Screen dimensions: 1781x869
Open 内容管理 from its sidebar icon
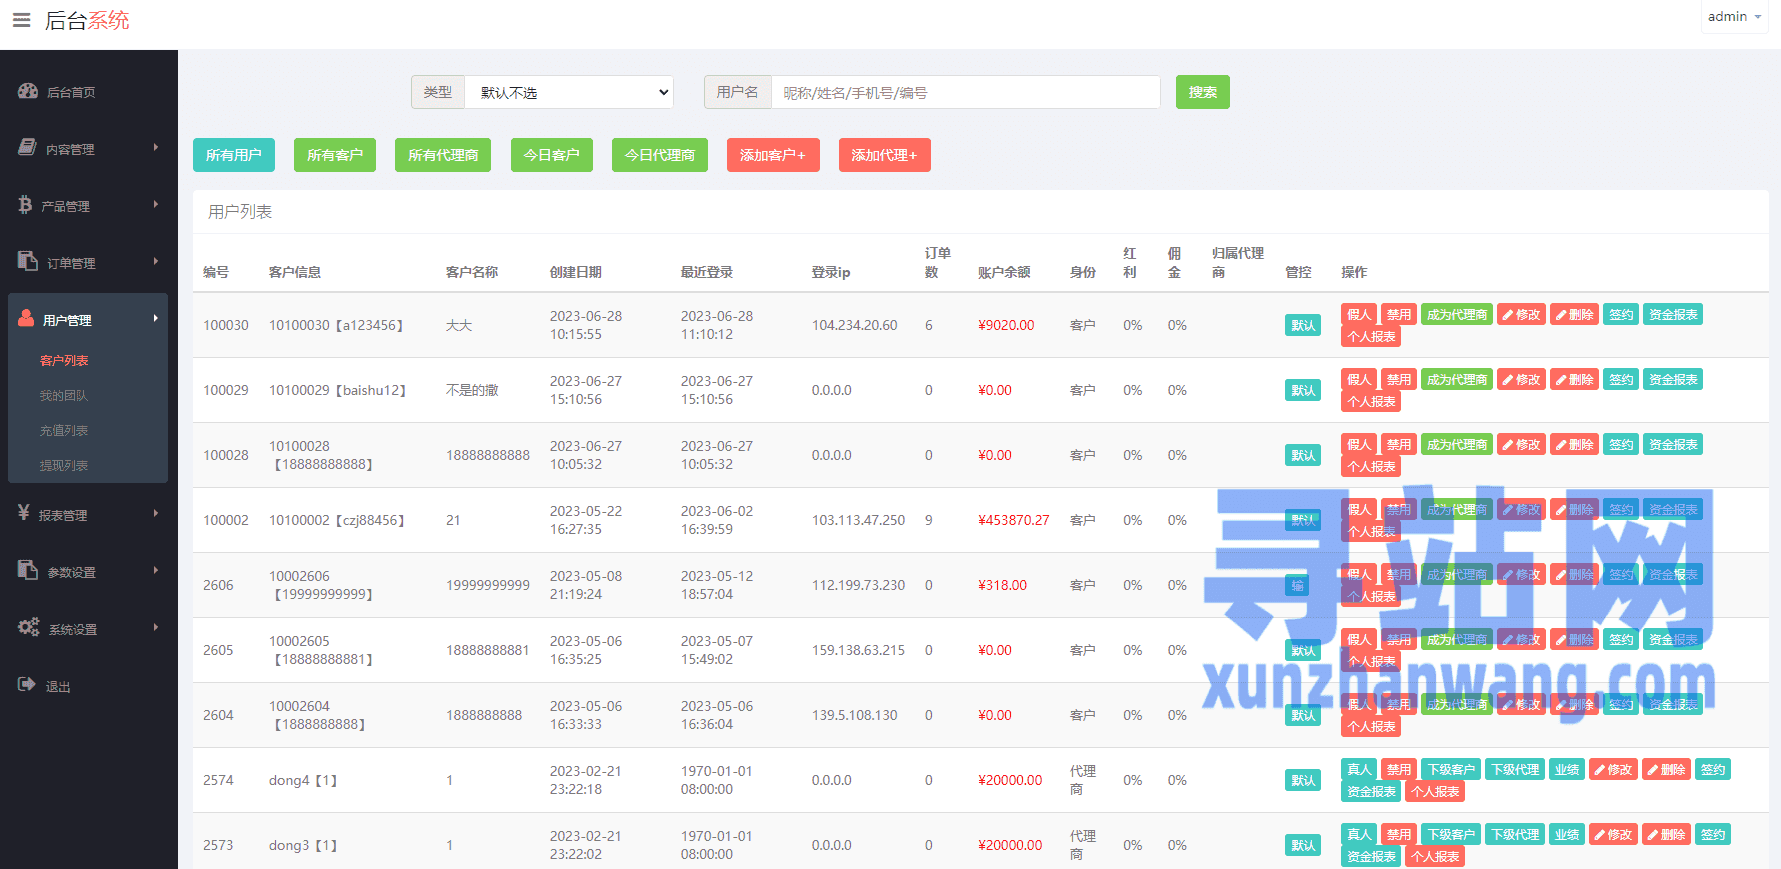[28, 147]
